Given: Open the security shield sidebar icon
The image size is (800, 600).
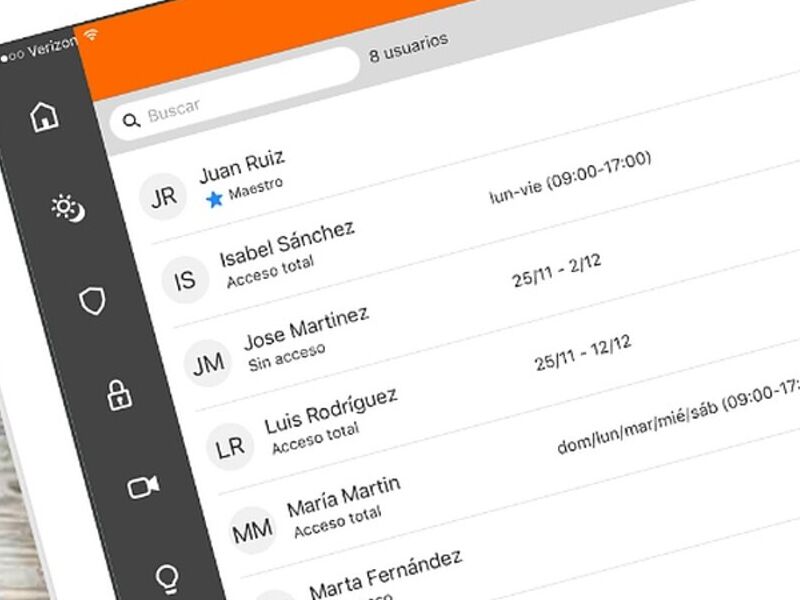Looking at the screenshot, I should pyautogui.click(x=92, y=301).
